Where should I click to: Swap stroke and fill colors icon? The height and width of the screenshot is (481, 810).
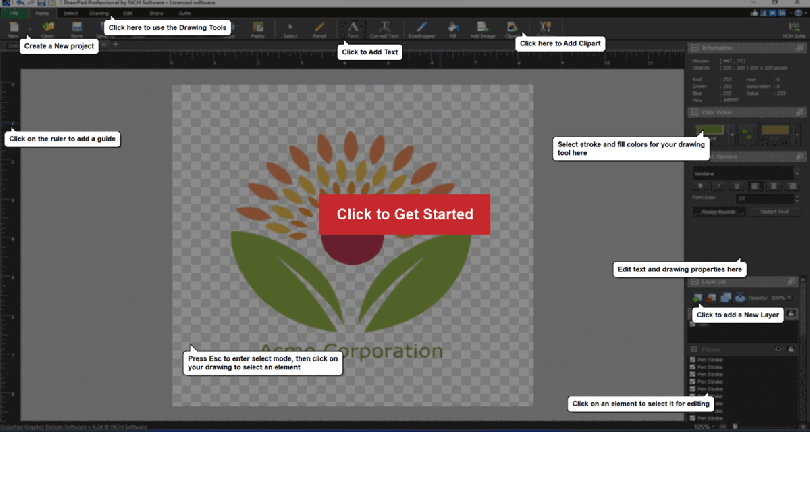[x=746, y=133]
